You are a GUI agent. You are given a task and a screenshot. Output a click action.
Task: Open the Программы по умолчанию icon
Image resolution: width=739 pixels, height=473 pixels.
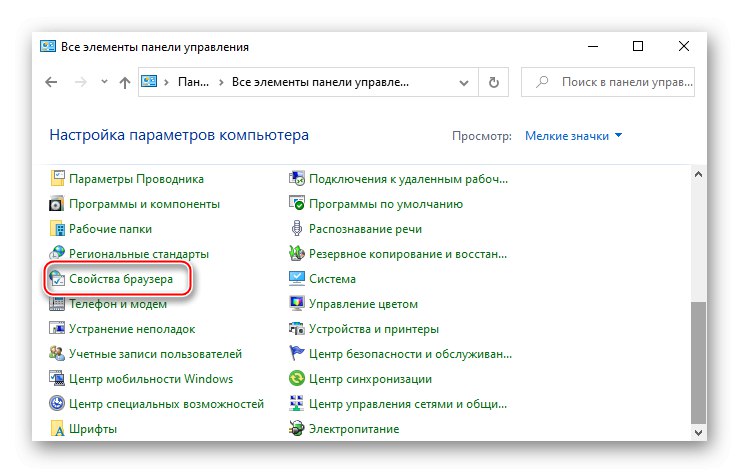click(x=296, y=204)
